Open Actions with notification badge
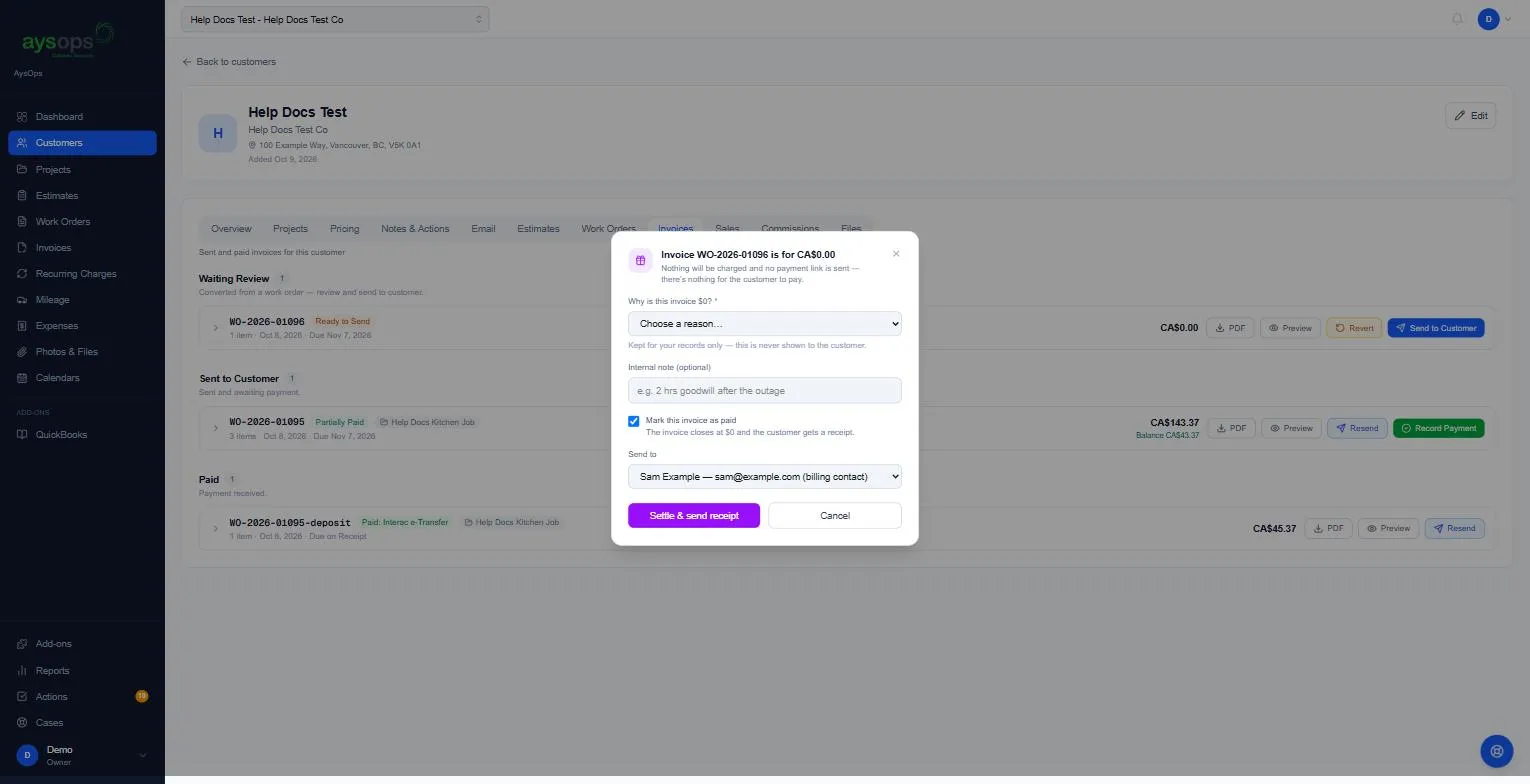 pos(82,696)
